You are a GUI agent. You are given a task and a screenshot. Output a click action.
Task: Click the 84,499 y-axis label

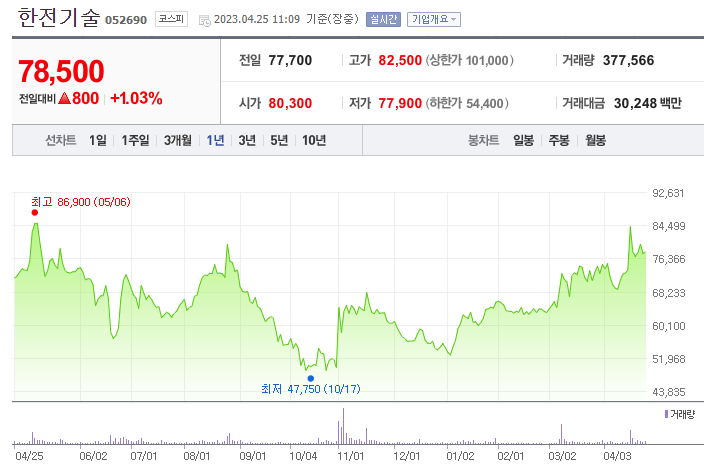pos(669,226)
